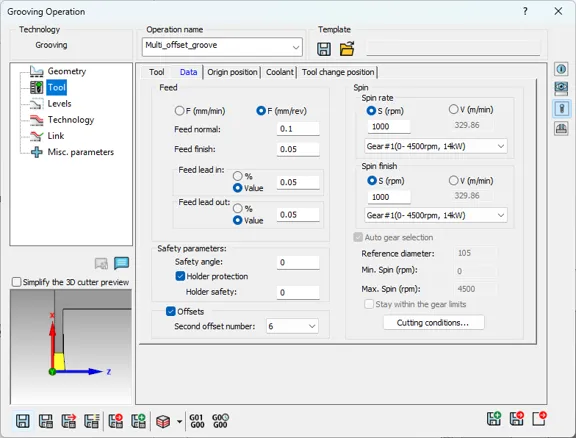Enable Simplify the 3D cutter preview
The image size is (576, 438).
pyautogui.click(x=17, y=282)
